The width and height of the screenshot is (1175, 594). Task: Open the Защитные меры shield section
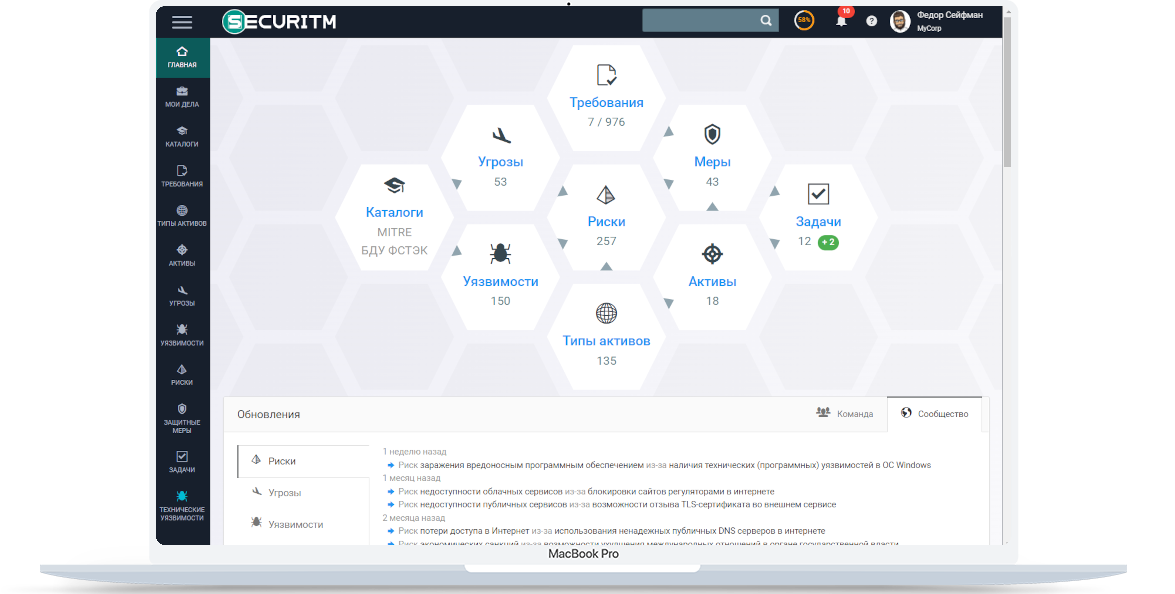(182, 410)
